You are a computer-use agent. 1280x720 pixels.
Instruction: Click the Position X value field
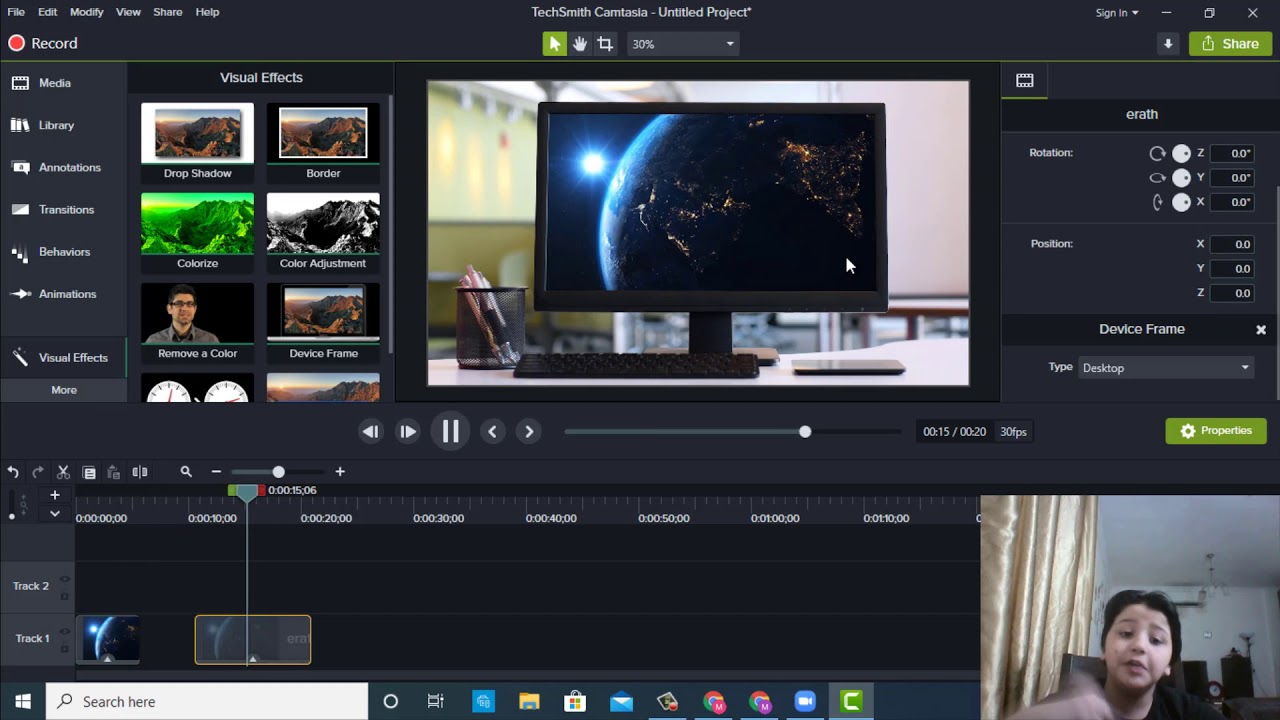pos(1232,244)
